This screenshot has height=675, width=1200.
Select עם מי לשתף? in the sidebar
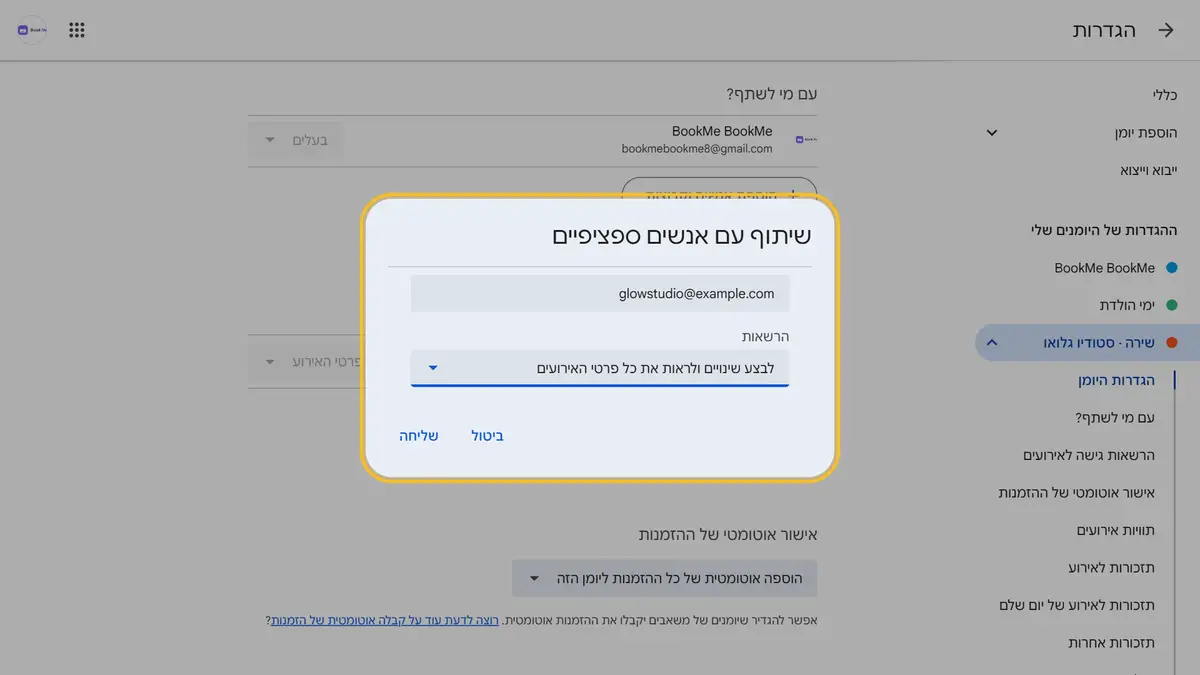(1113, 417)
